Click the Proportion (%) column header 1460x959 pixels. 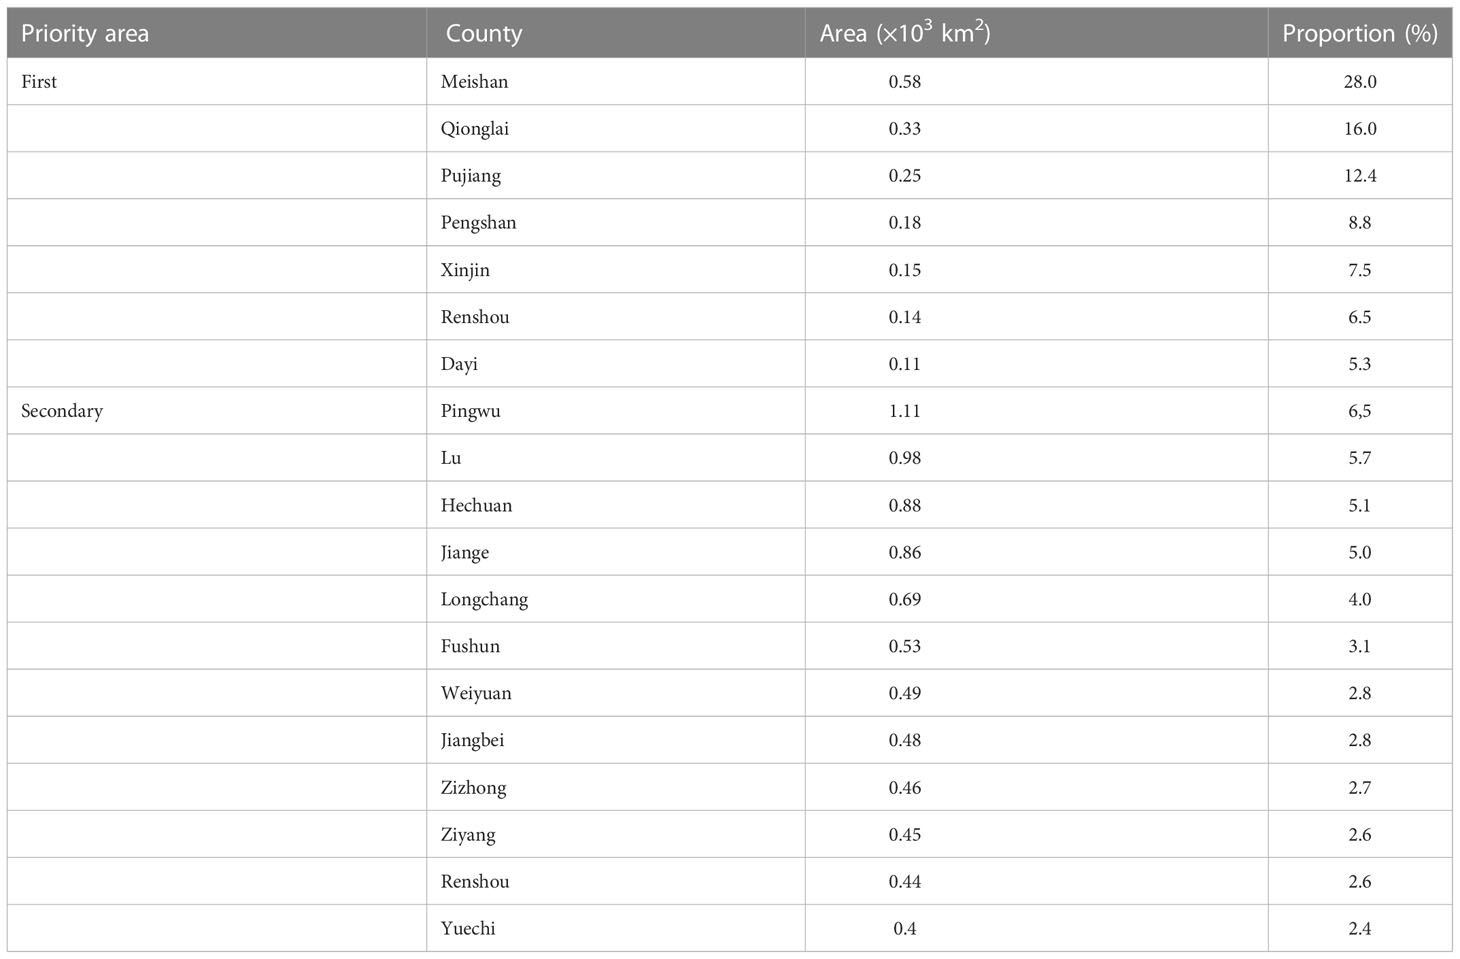[1359, 33]
